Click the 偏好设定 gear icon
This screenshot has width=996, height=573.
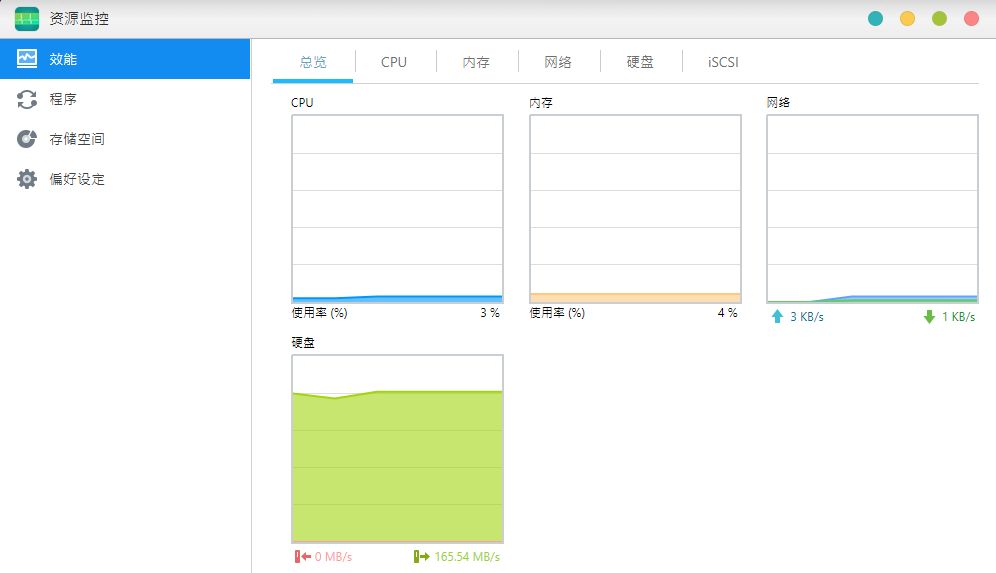click(x=27, y=179)
